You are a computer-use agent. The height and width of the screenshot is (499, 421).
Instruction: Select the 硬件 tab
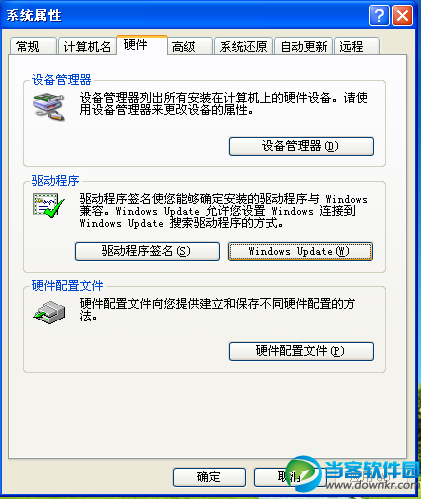tap(142, 45)
